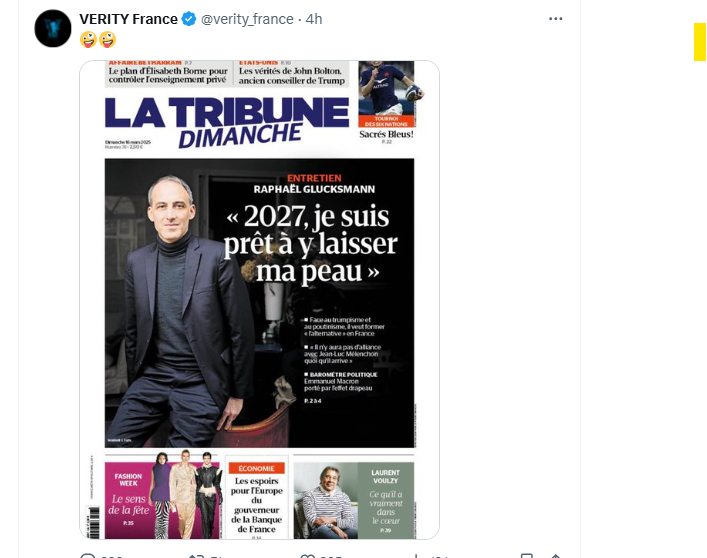Open the 4h timestamp link
This screenshot has width=707, height=558.
point(314,19)
